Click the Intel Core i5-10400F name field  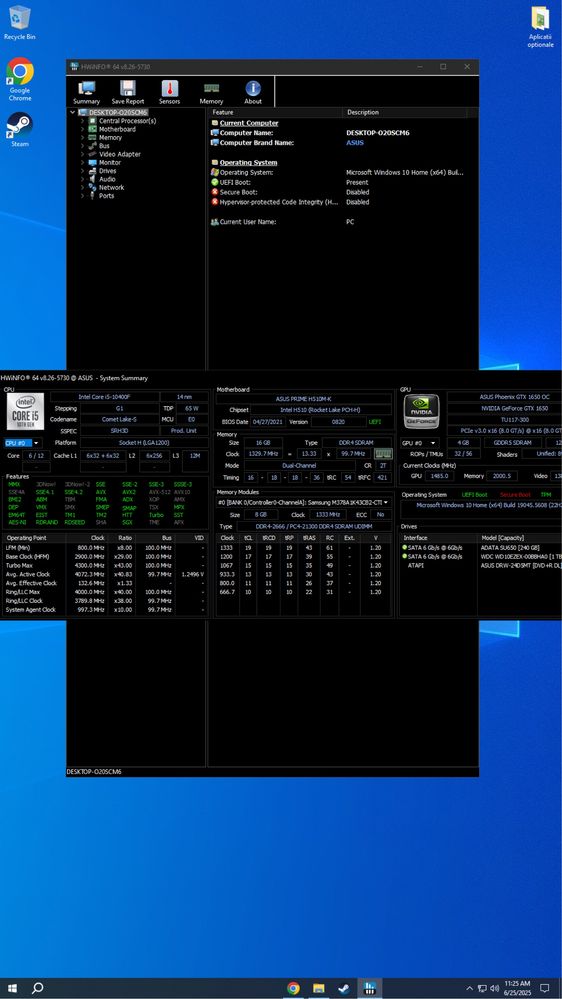click(102, 396)
